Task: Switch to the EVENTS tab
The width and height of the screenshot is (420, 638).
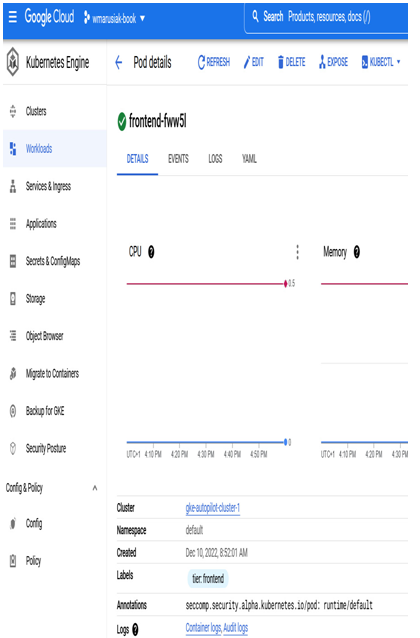Action: (178, 159)
